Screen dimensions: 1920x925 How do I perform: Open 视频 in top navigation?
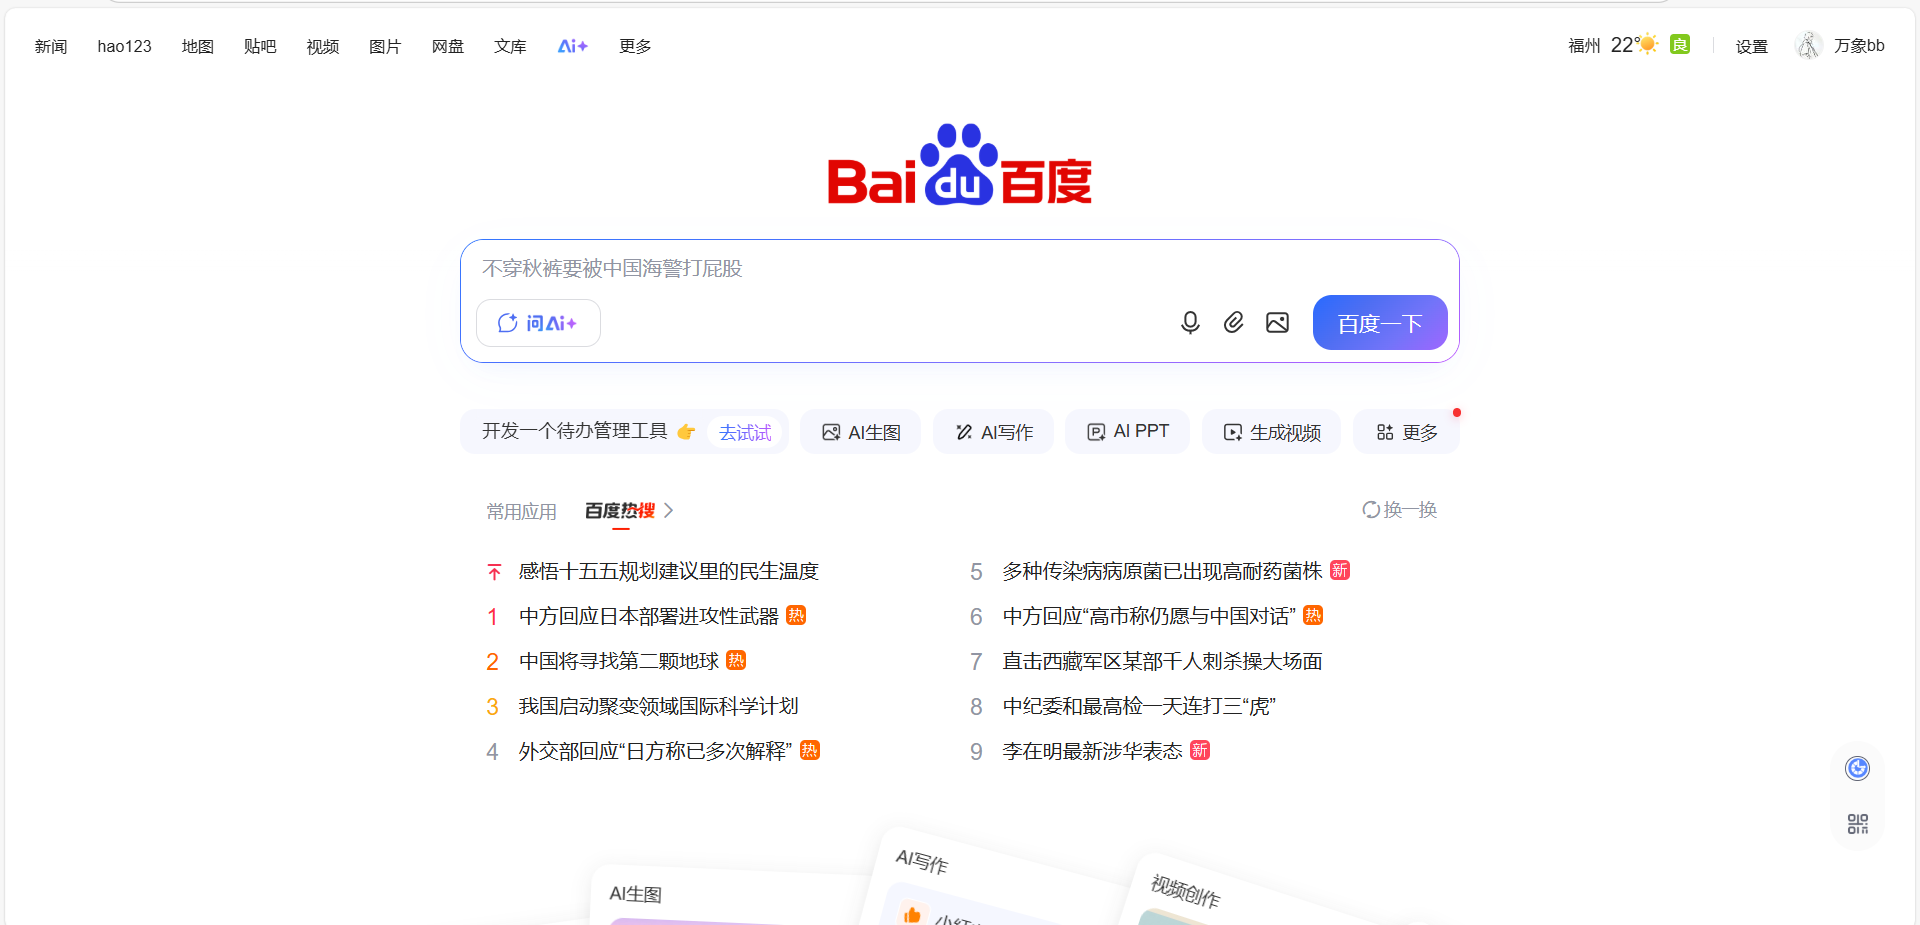323,46
